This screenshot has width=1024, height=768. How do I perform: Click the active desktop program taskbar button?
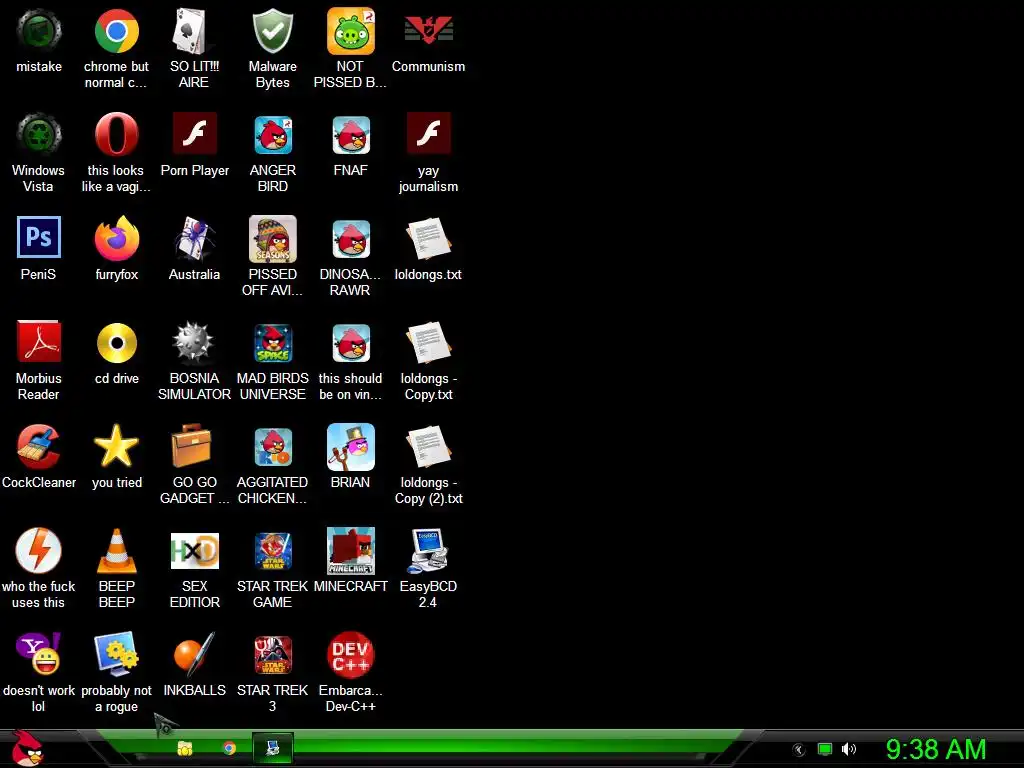[272, 748]
